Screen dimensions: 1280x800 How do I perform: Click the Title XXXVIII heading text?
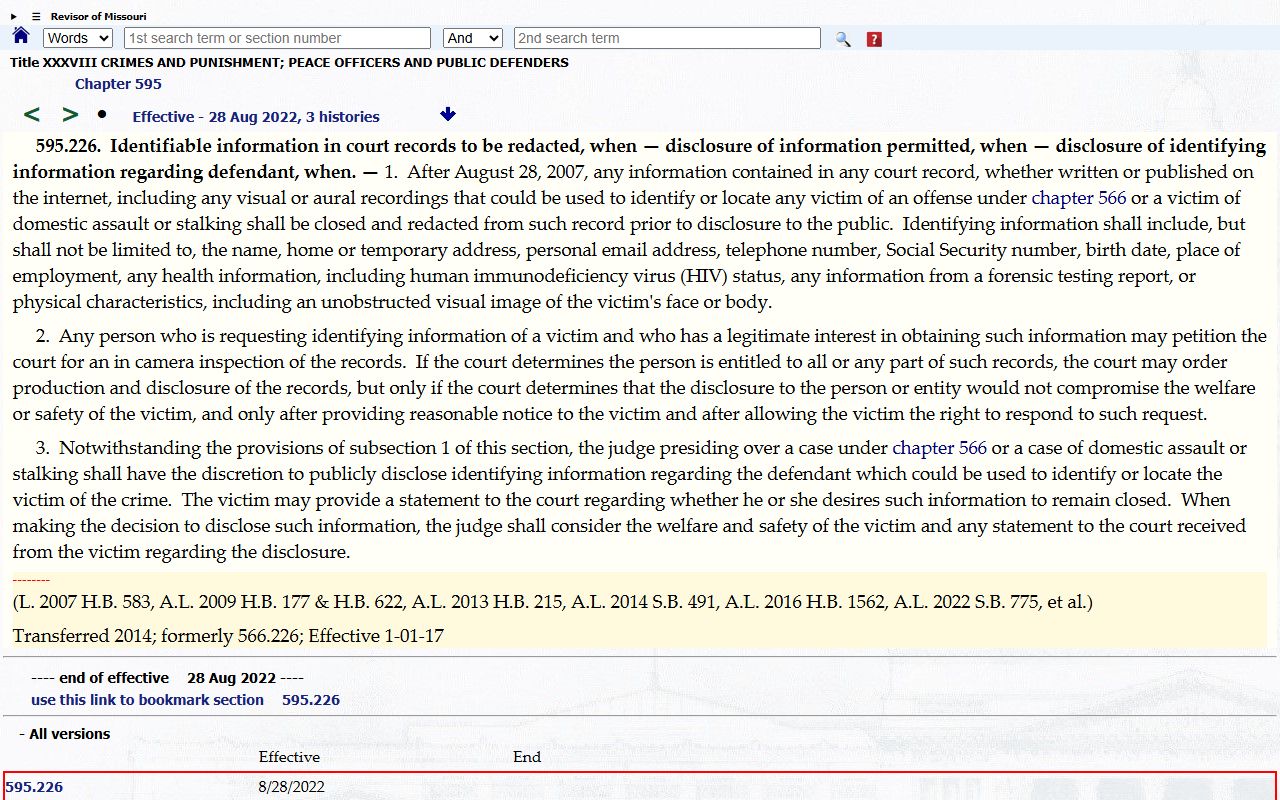(x=289, y=62)
